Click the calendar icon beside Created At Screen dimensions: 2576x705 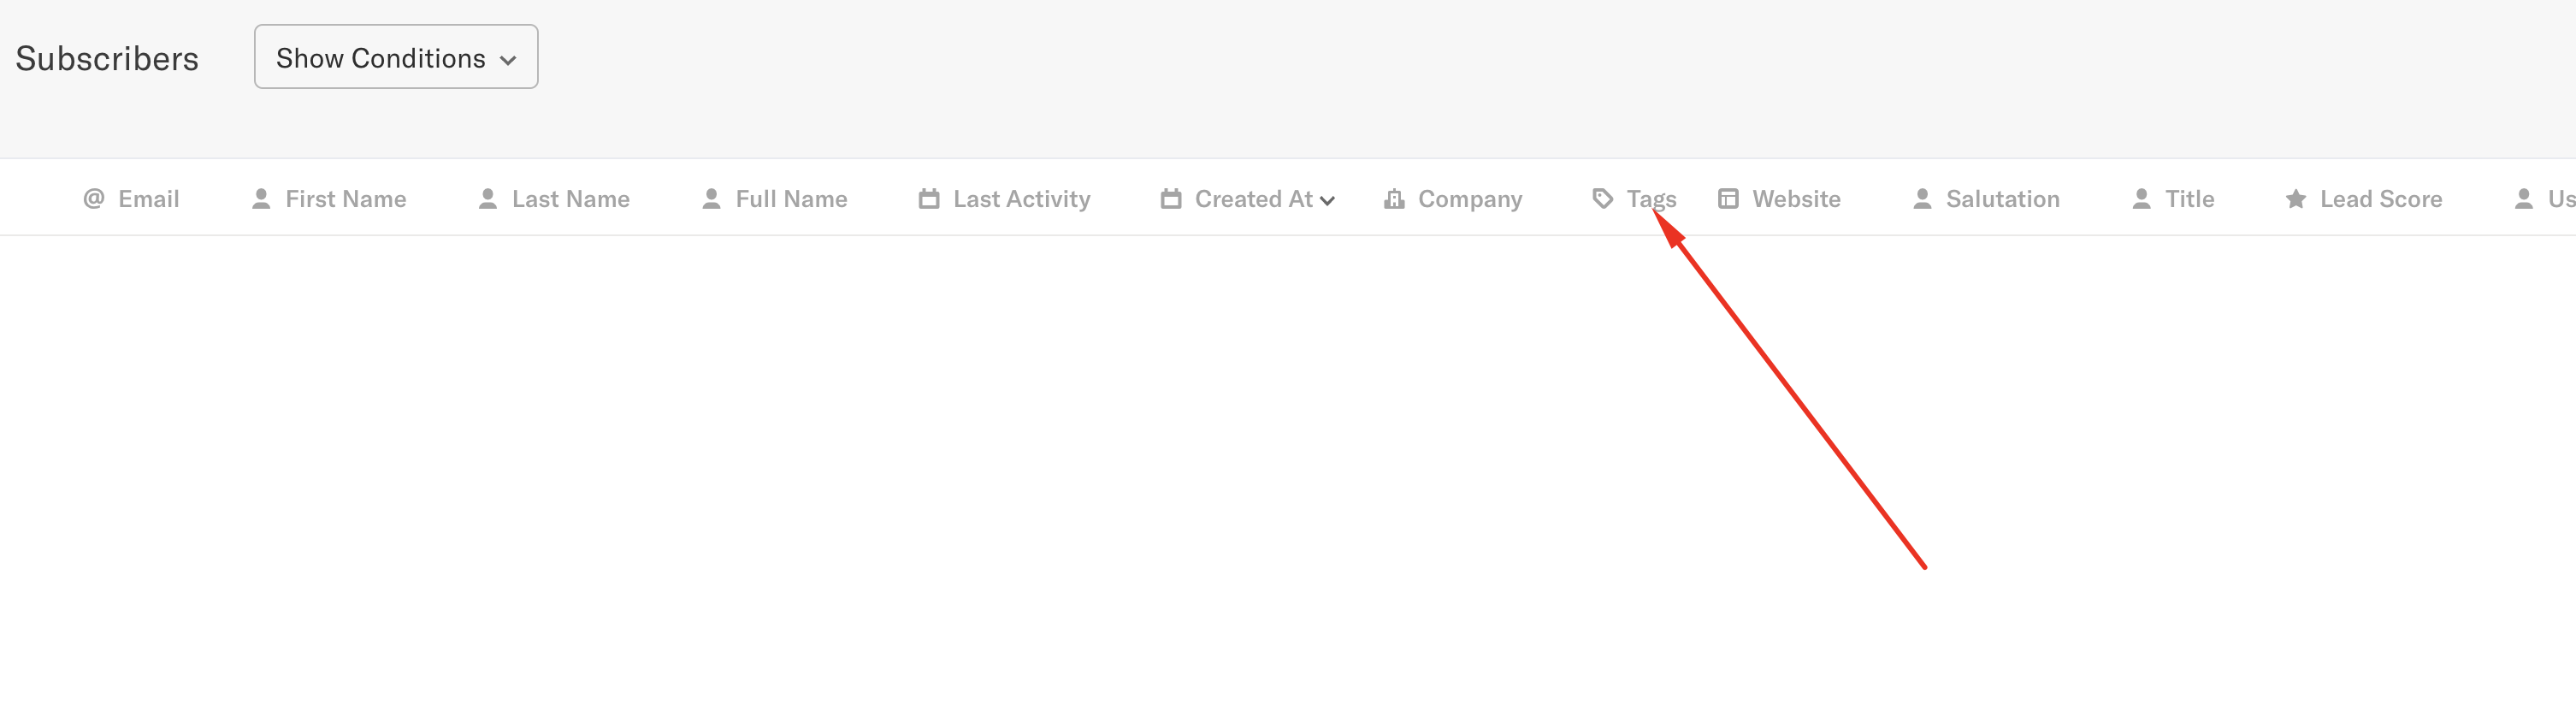(1171, 199)
